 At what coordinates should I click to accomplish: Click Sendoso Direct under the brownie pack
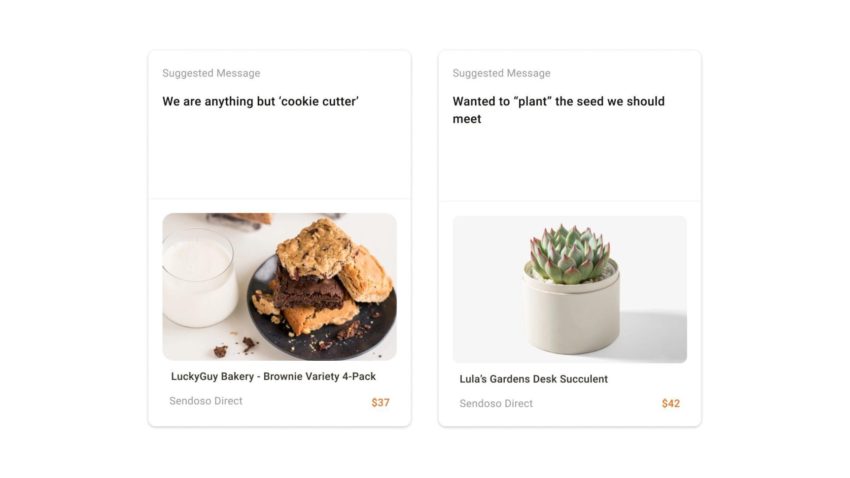click(205, 401)
